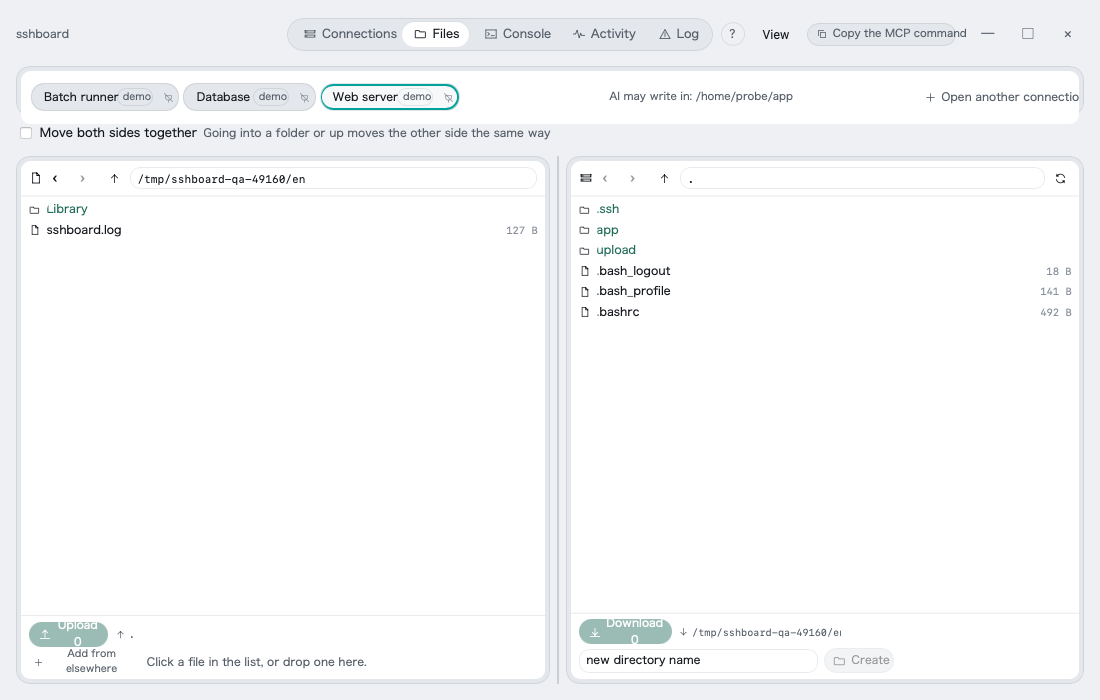This screenshot has width=1100, height=700.
Task: Go forward in the local pane
Action: pyautogui.click(x=82, y=178)
